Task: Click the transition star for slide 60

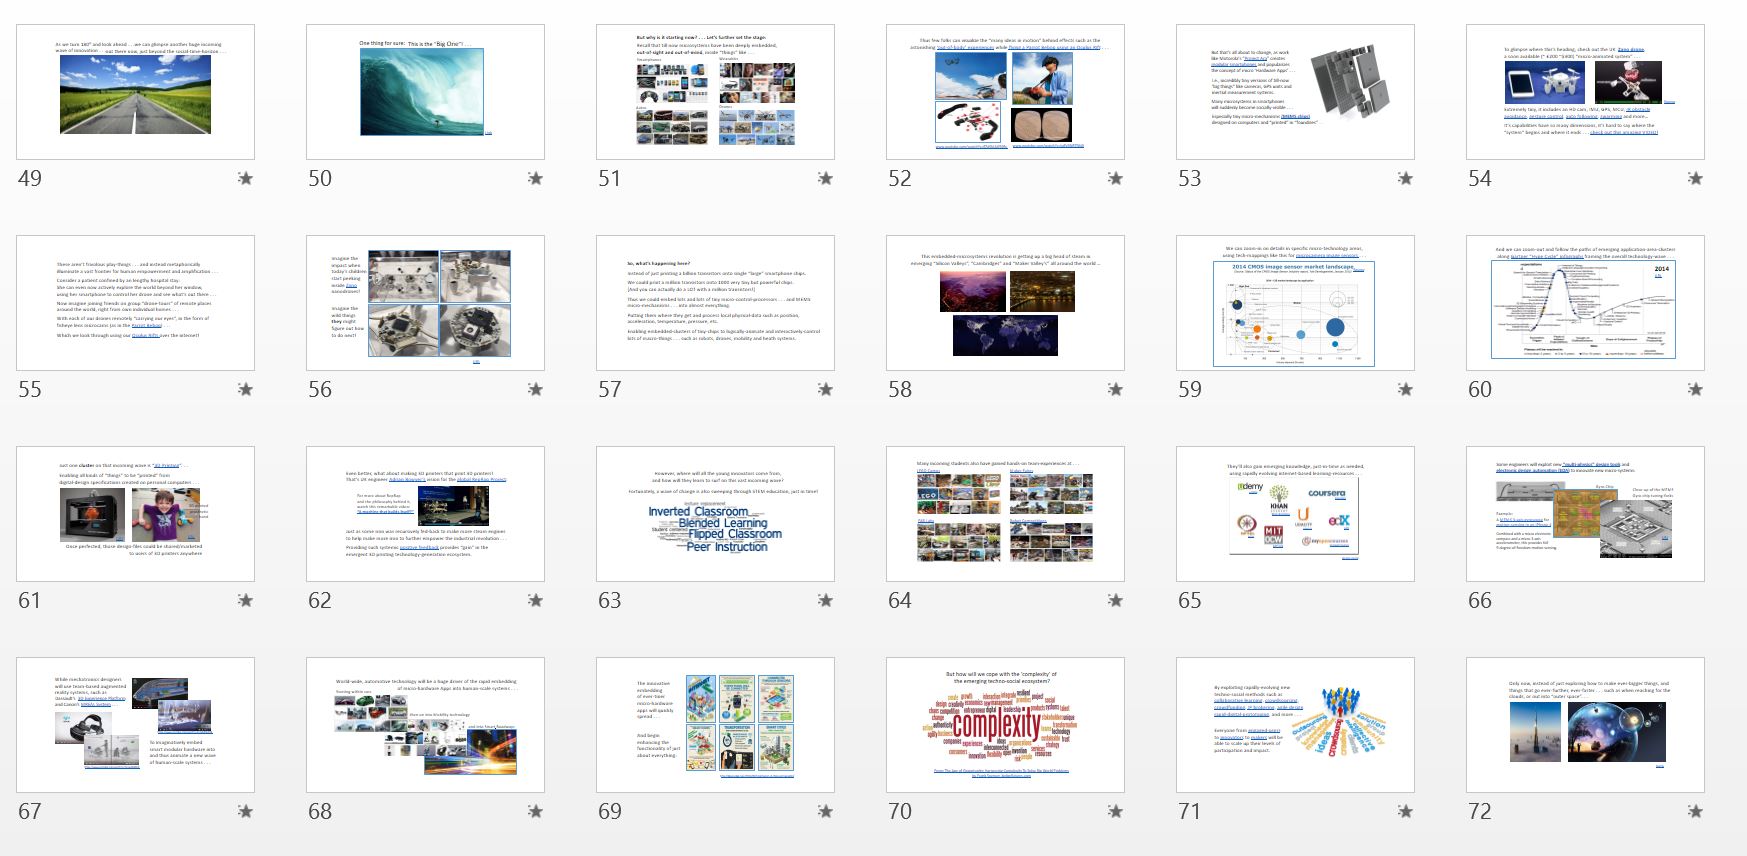Action: [x=1695, y=390]
